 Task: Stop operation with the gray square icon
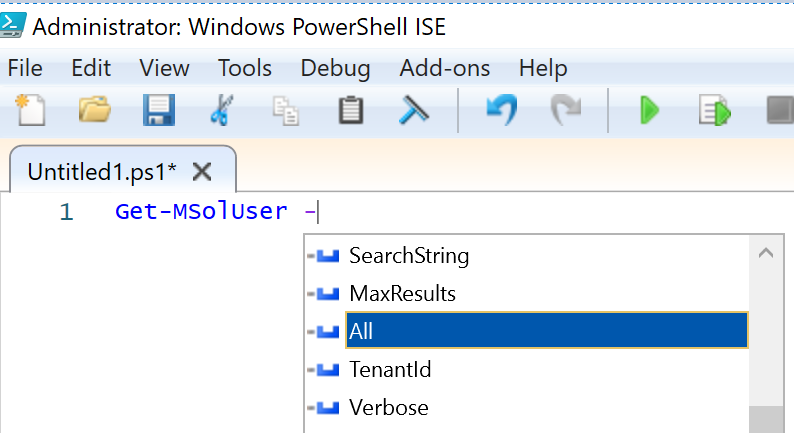[x=780, y=110]
